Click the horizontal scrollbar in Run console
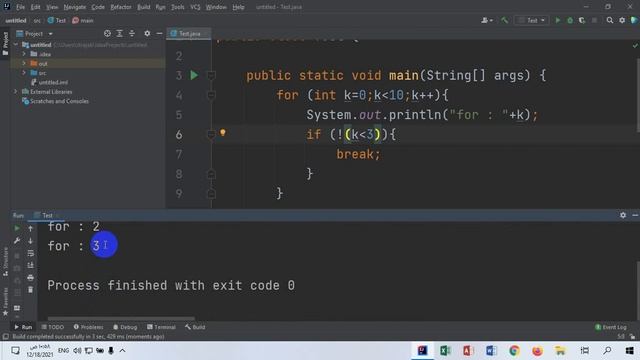The height and width of the screenshot is (360, 640). pyautogui.click(x=121, y=318)
